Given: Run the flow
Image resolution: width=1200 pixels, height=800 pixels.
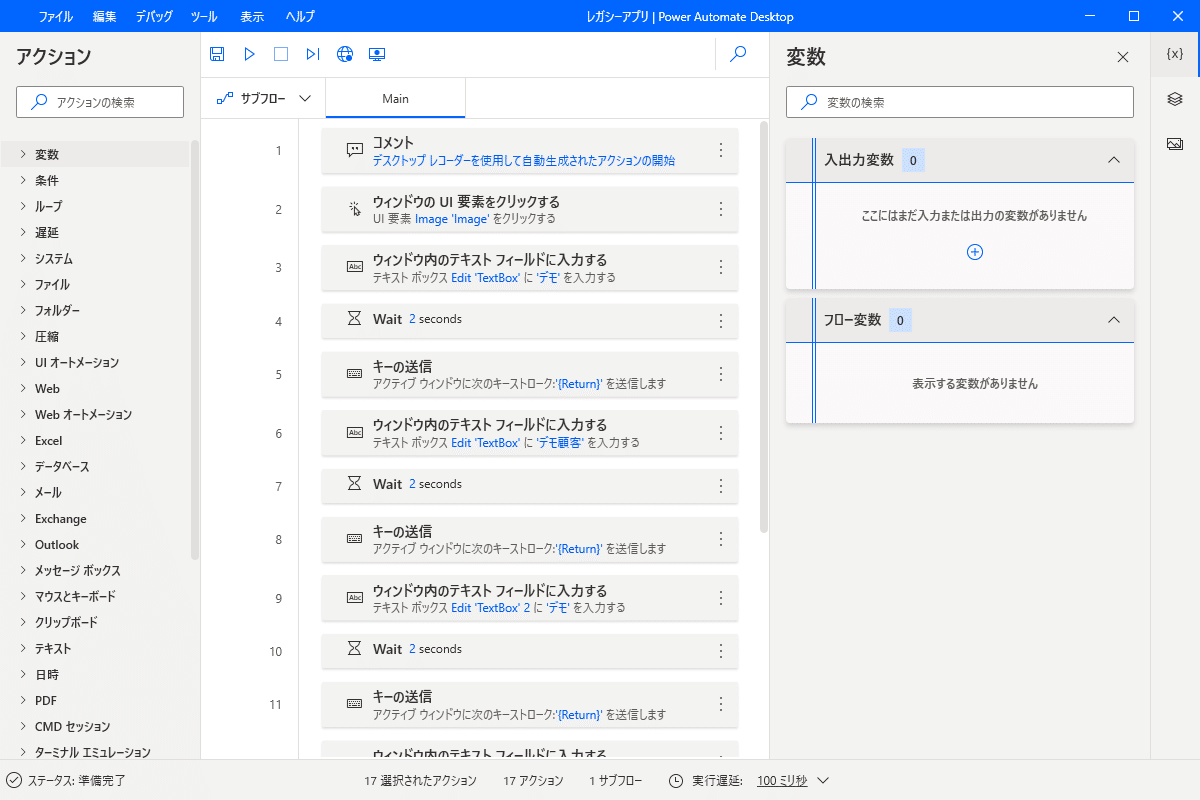Looking at the screenshot, I should [248, 54].
